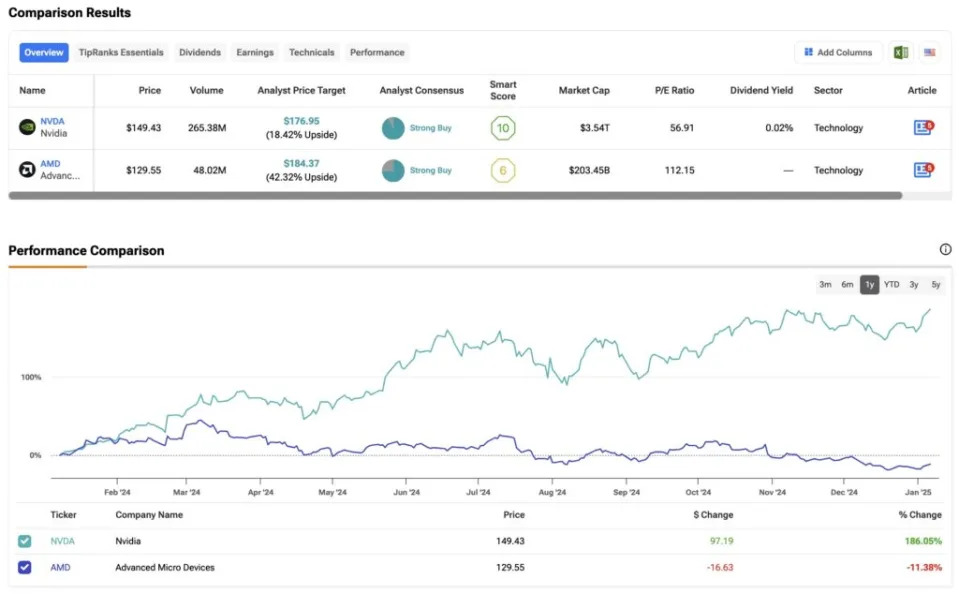Image resolution: width=959 pixels, height=594 pixels.
Task: Click AMD $ change -16.63
Action: pos(720,568)
